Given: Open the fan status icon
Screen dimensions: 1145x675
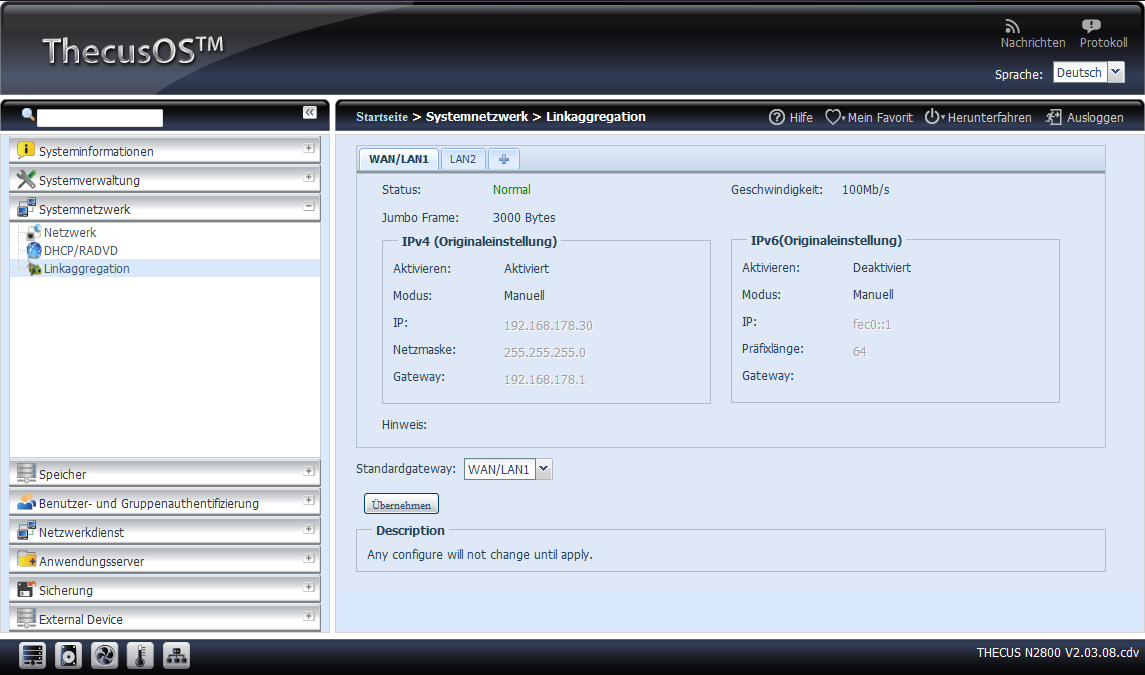Looking at the screenshot, I should click(105, 656).
